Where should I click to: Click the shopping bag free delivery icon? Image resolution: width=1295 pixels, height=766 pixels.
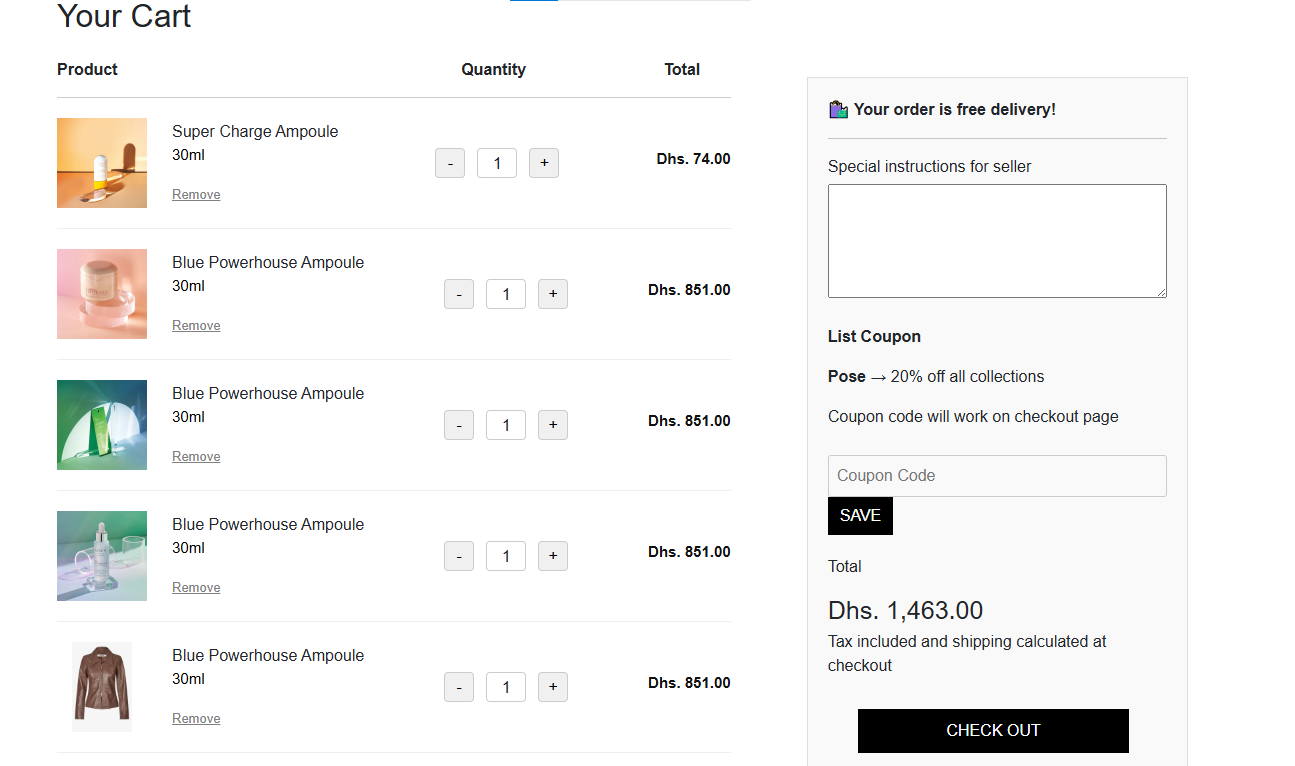[838, 109]
